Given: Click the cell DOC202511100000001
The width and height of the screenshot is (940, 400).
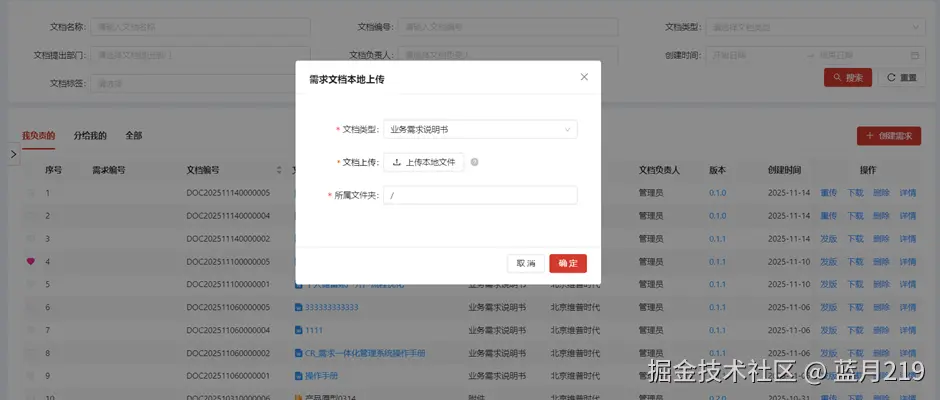Looking at the screenshot, I should (228, 284).
